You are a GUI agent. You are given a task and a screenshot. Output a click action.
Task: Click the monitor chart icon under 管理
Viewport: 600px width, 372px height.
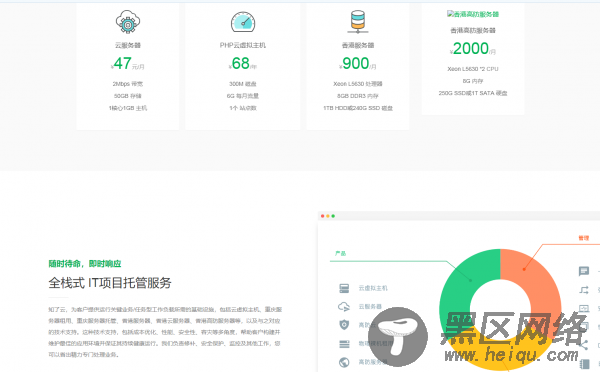point(584,308)
